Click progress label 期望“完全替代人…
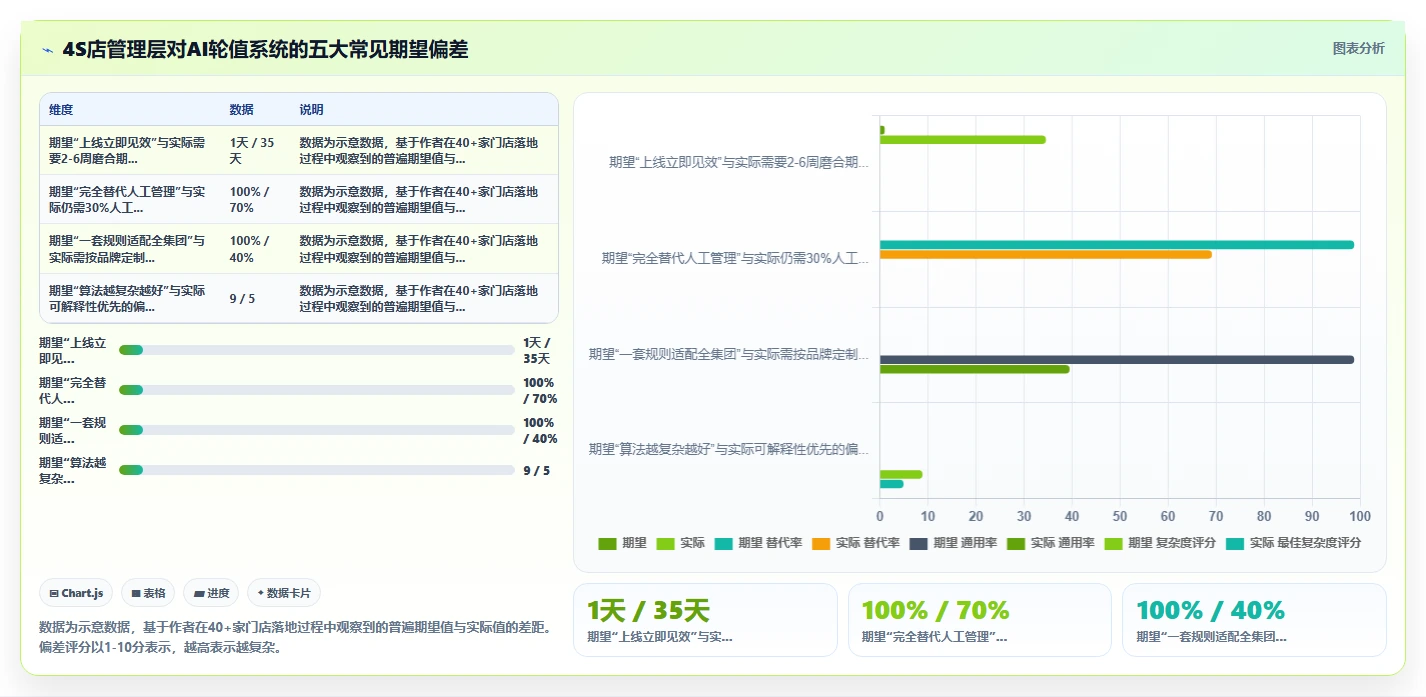 point(72,390)
